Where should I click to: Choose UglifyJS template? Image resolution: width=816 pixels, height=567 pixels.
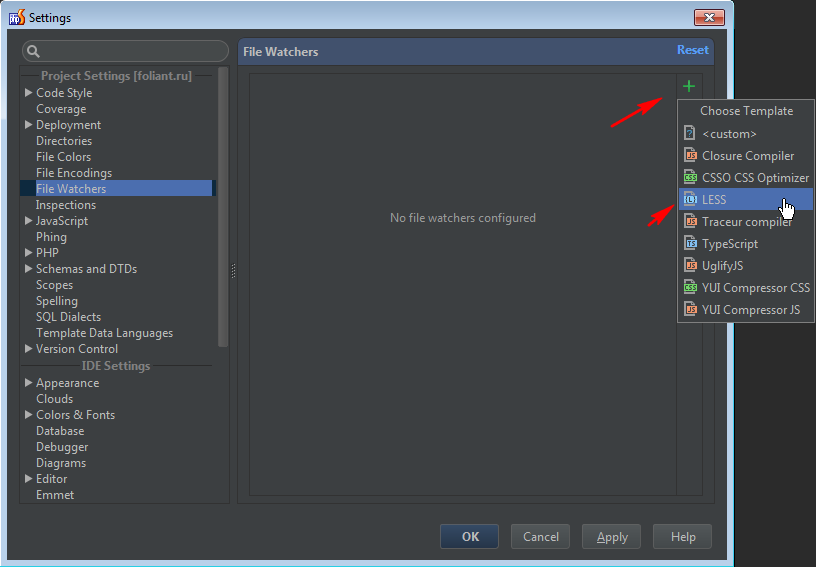[x=746, y=265]
